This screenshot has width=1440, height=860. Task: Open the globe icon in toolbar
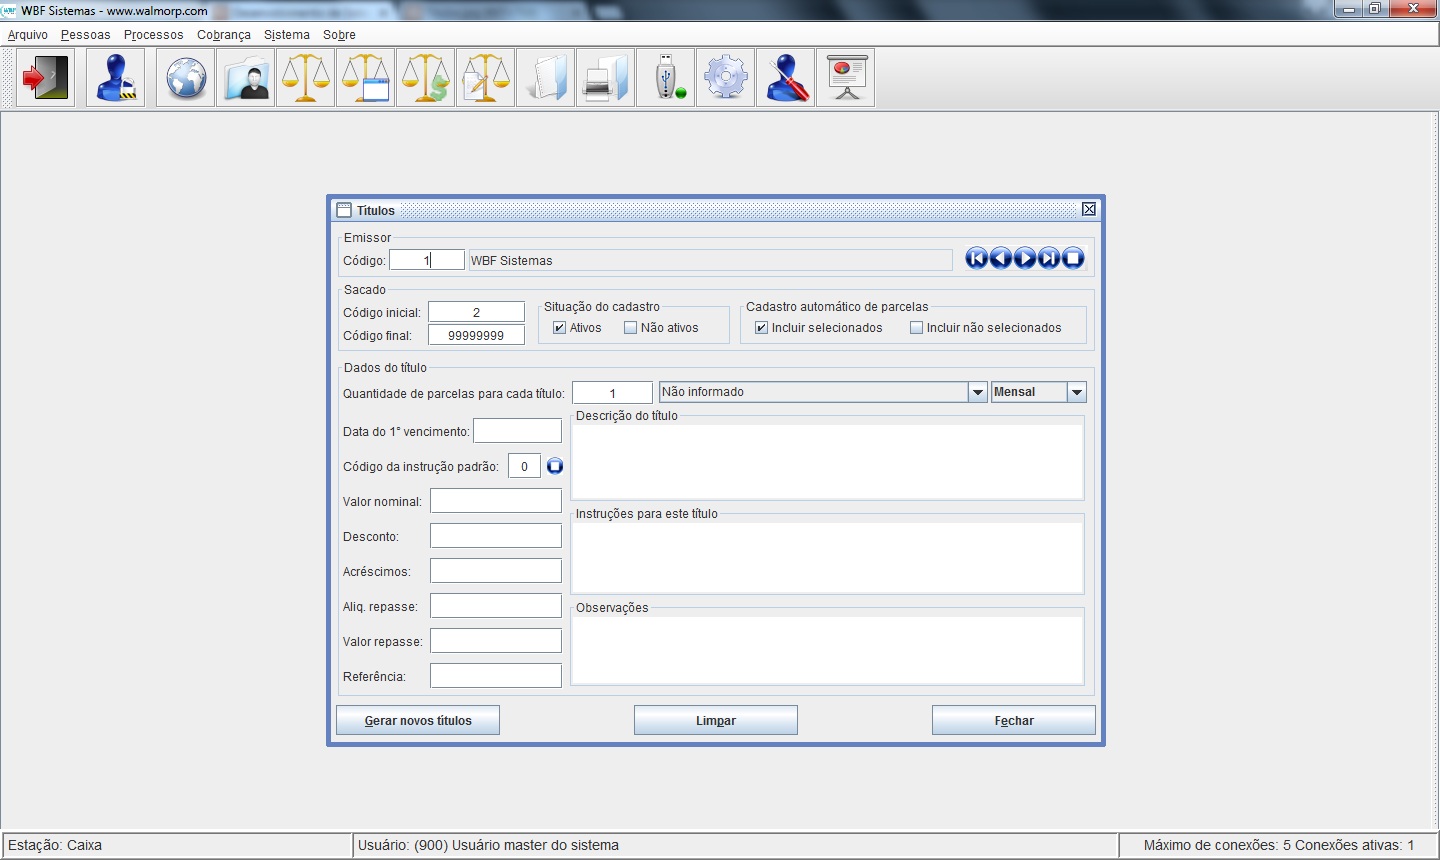pos(186,78)
